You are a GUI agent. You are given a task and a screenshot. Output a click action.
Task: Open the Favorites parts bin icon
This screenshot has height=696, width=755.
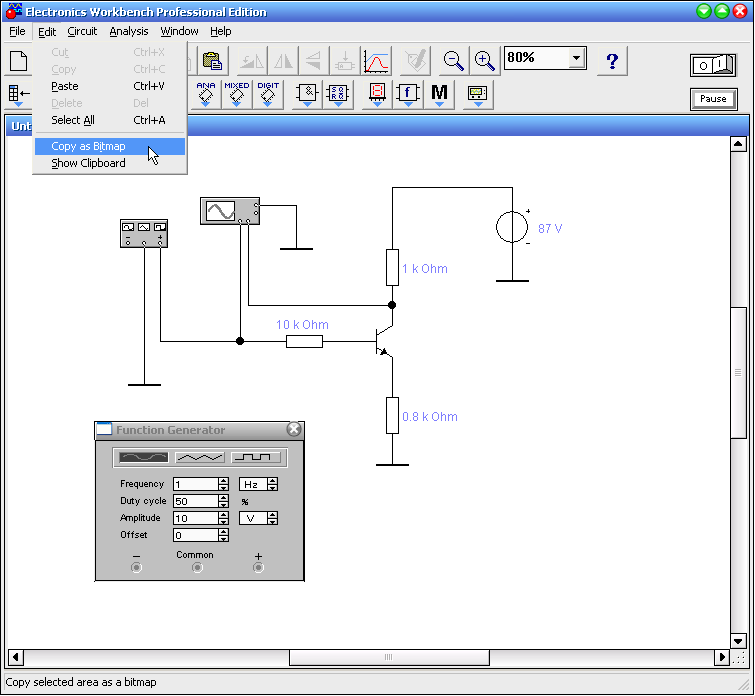[x=18, y=94]
